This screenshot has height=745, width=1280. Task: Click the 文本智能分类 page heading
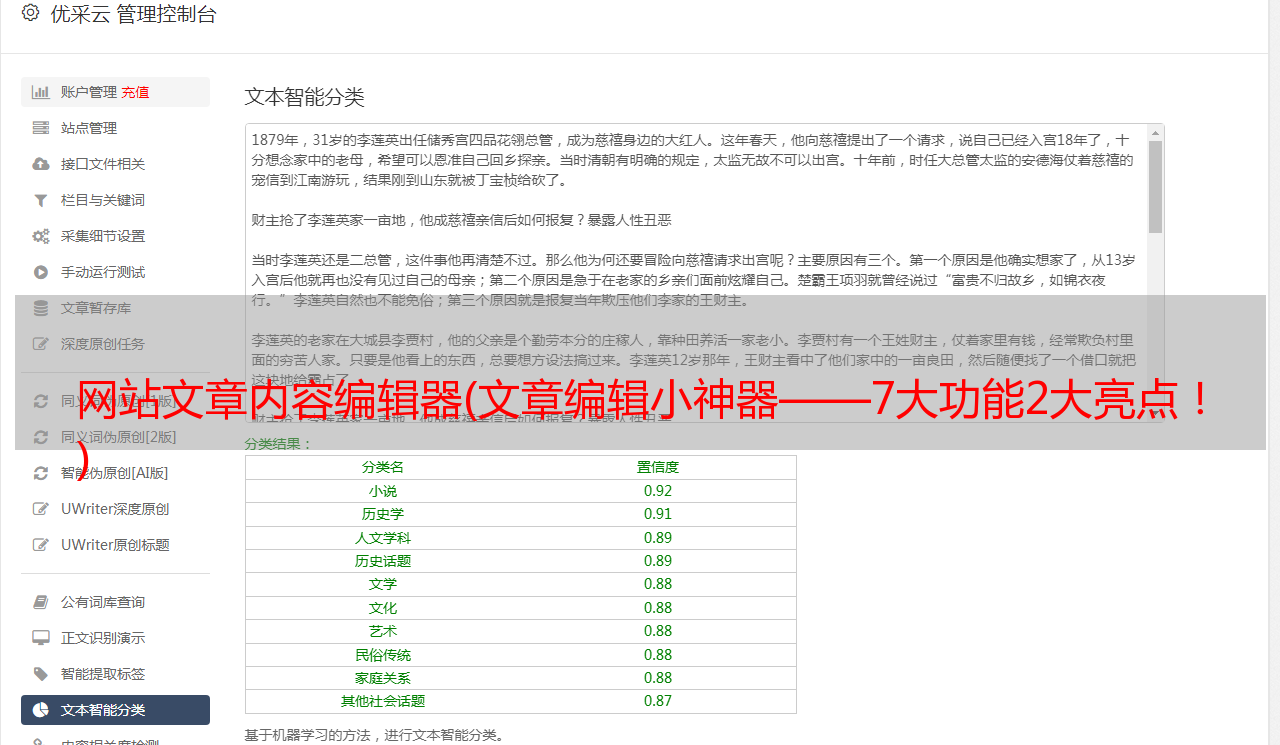[305, 97]
